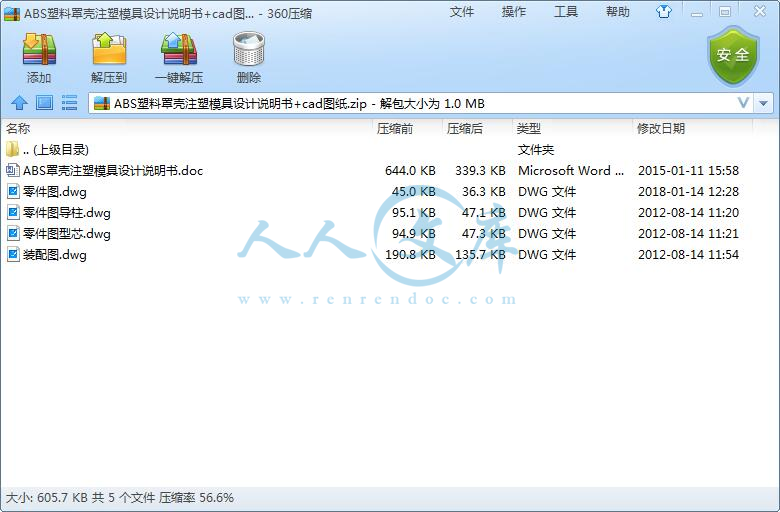Click the date 2018-01-14 12:28
Image resolution: width=780 pixels, height=512 pixels.
pos(688,192)
